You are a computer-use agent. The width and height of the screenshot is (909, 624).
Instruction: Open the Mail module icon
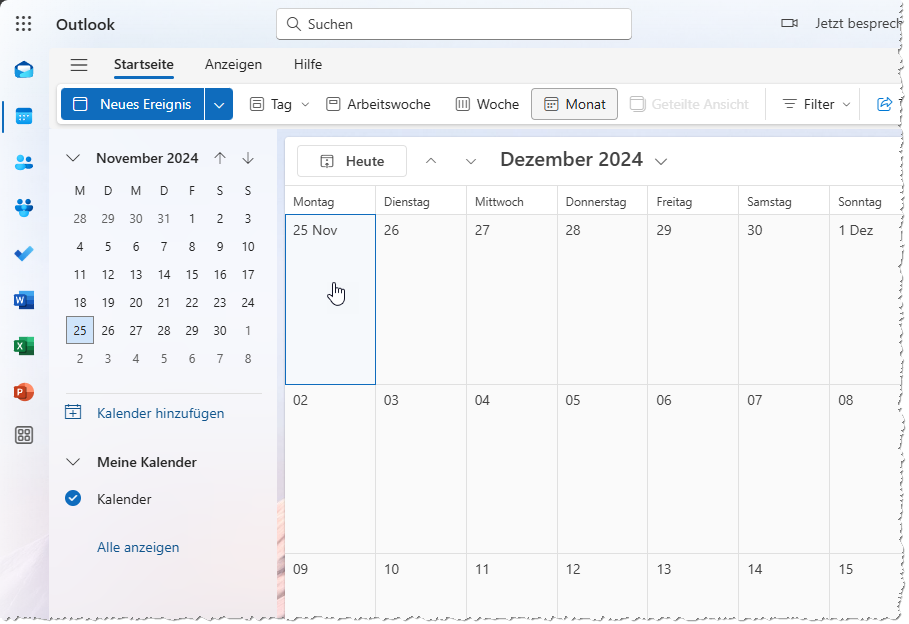pos(23,70)
